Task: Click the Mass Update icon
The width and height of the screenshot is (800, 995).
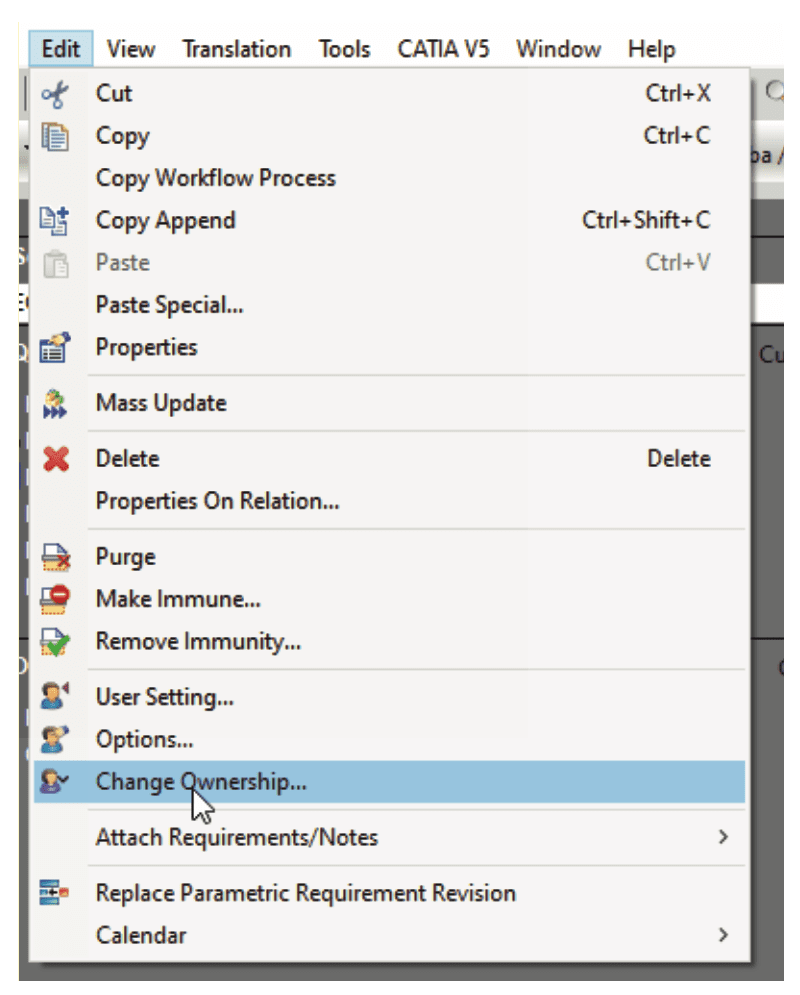Action: (55, 404)
